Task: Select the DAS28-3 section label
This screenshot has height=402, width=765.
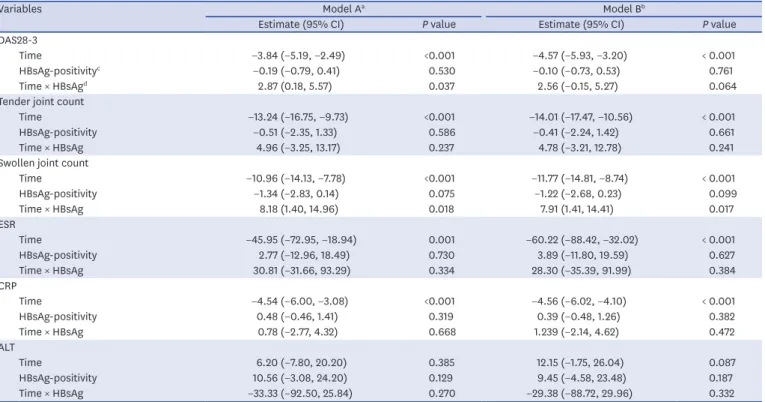Action: click(19, 40)
